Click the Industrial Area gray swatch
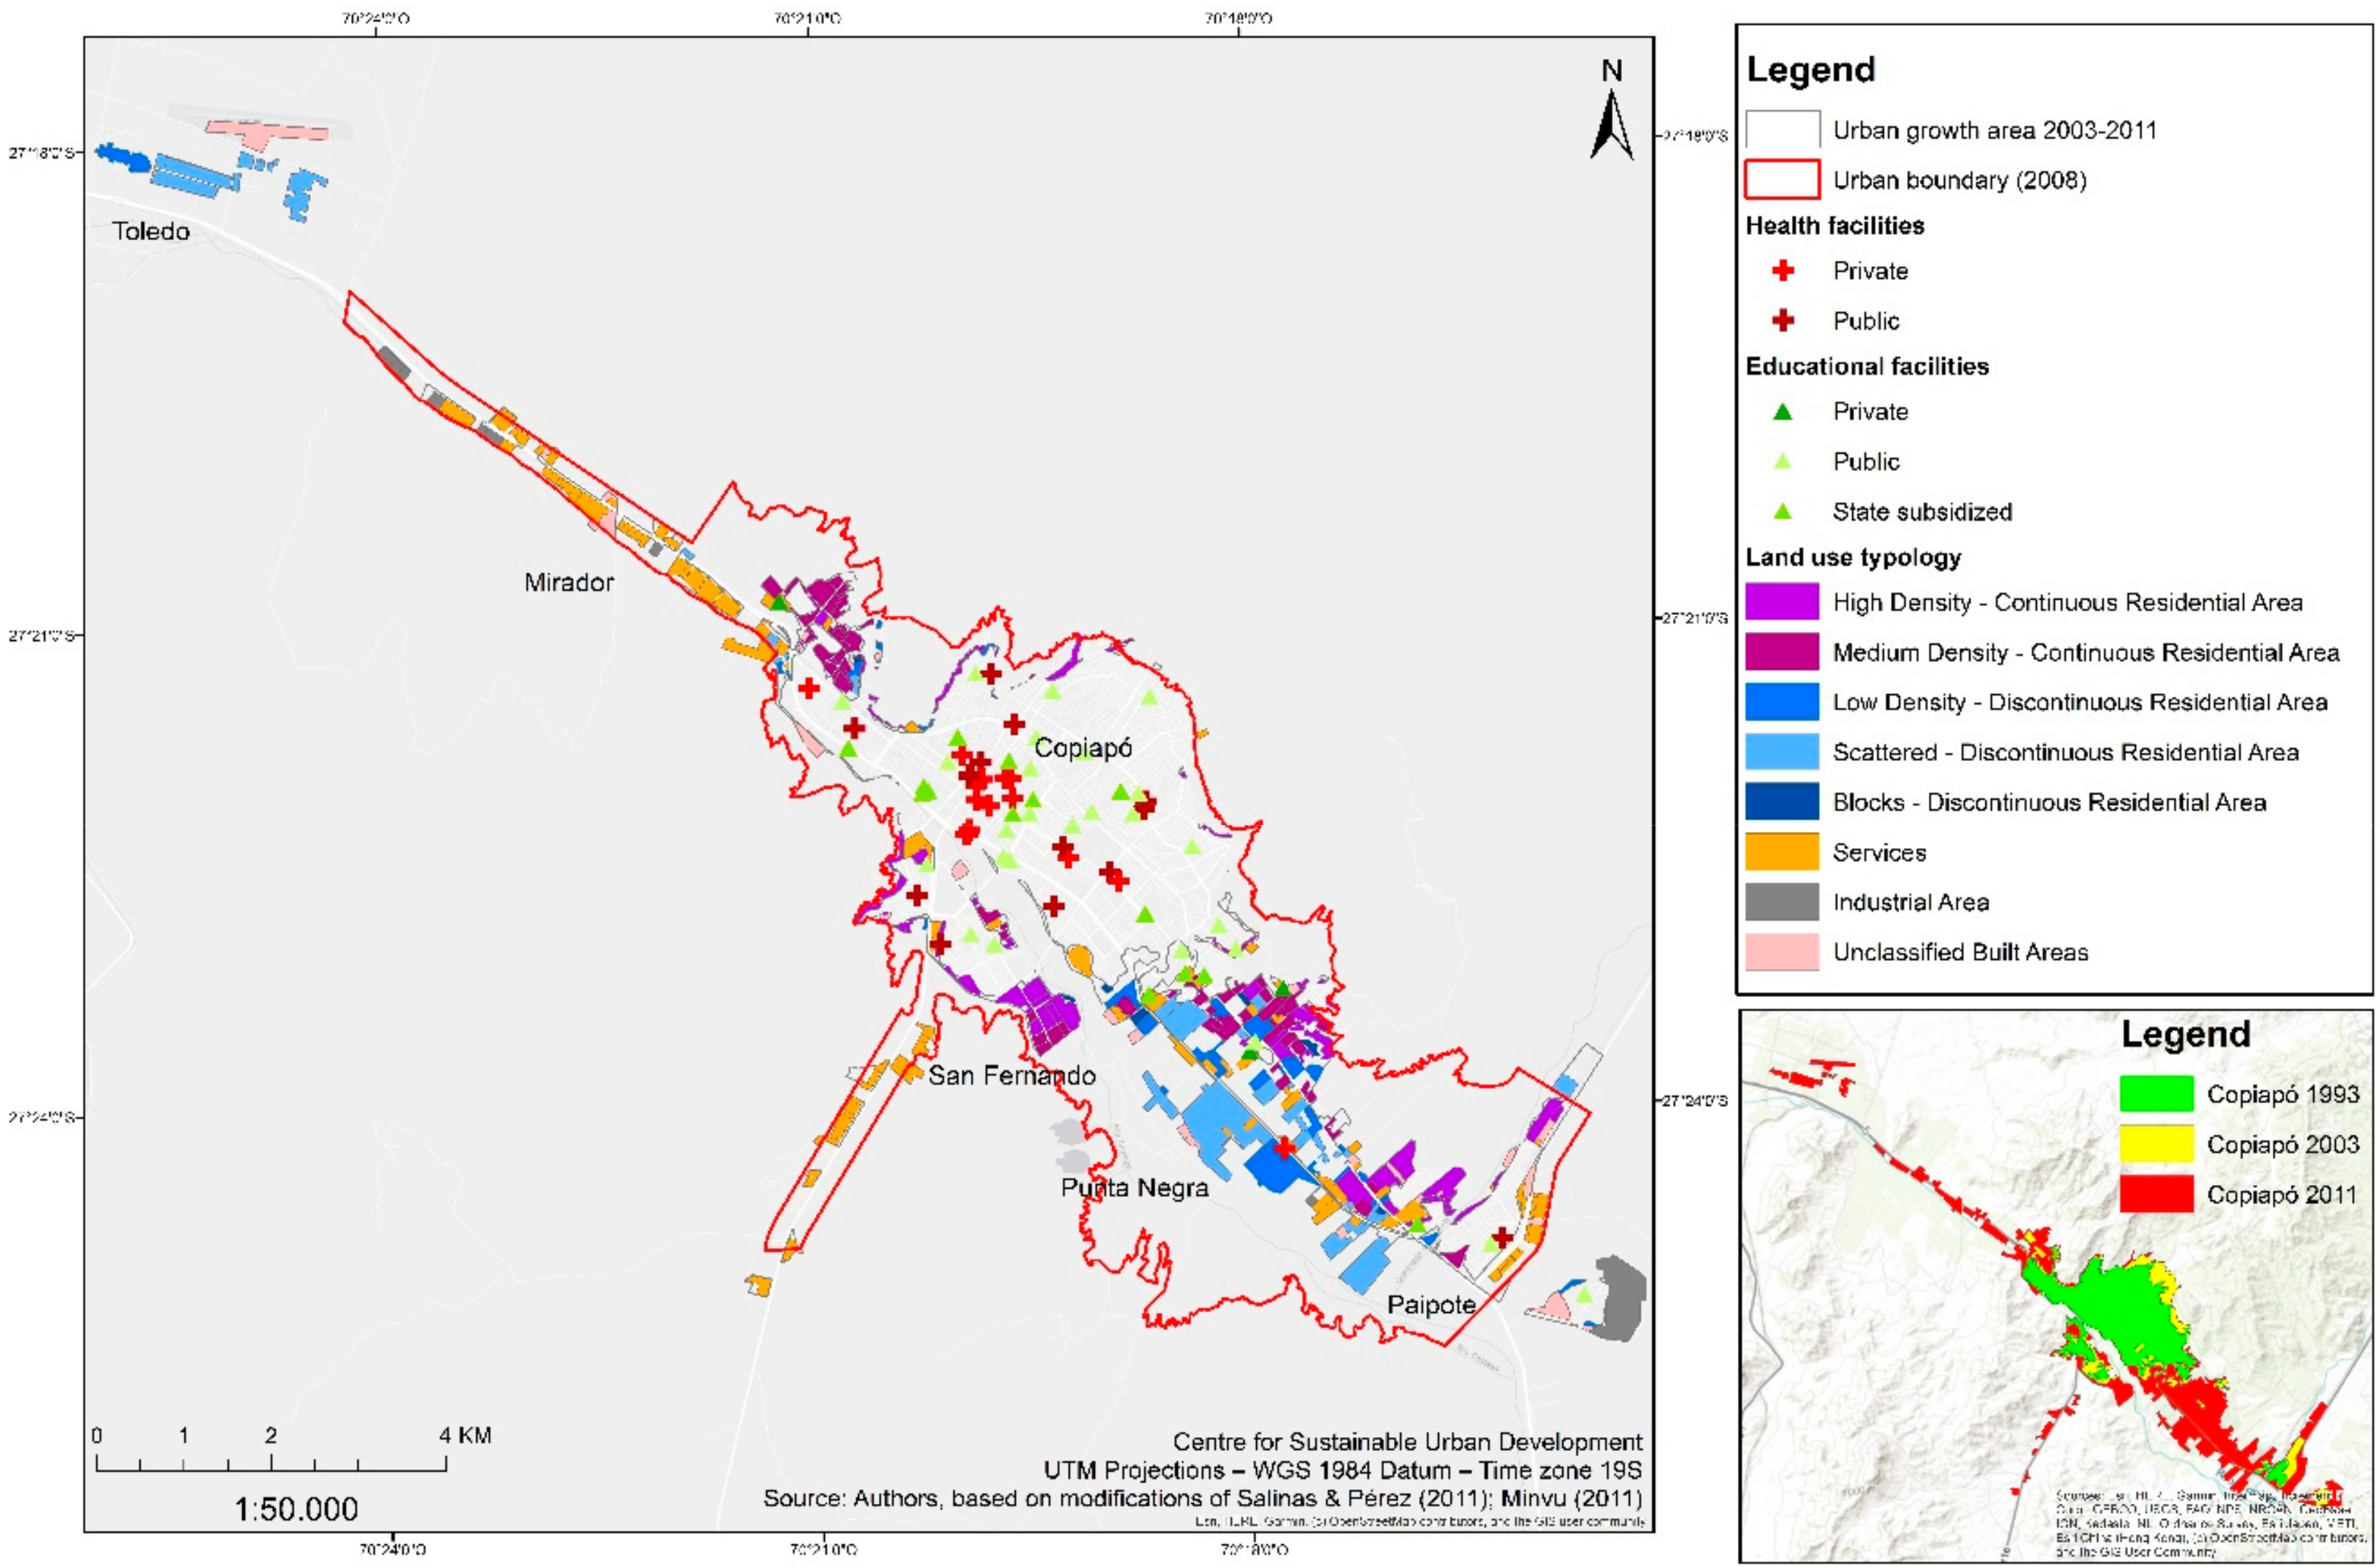The image size is (2380, 1567). click(x=1782, y=902)
